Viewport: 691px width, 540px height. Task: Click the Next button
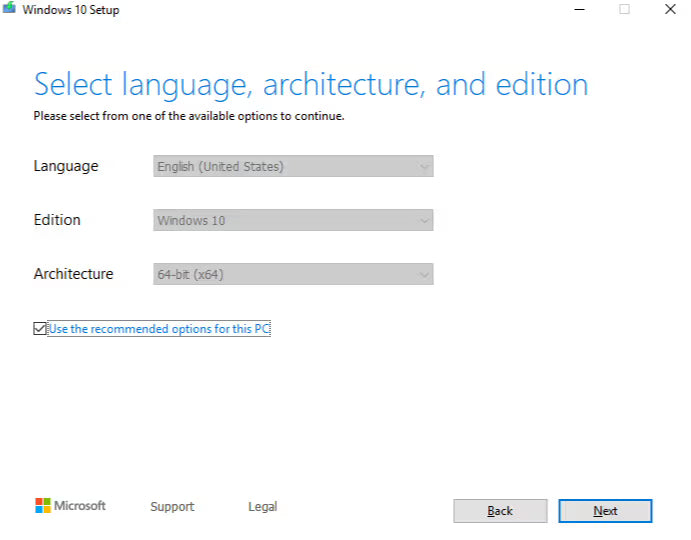tap(605, 511)
